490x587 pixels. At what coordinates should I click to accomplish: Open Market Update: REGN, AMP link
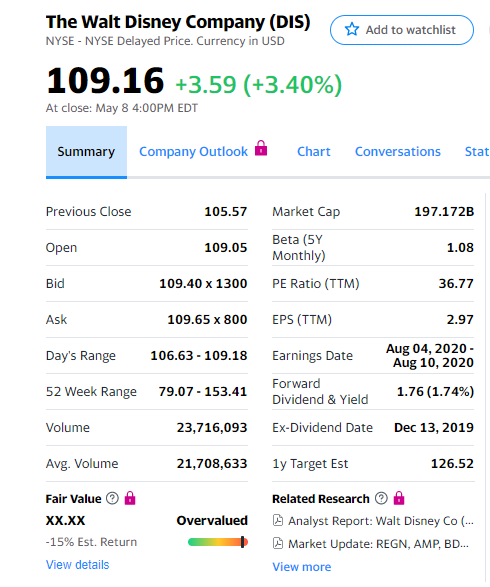(378, 544)
